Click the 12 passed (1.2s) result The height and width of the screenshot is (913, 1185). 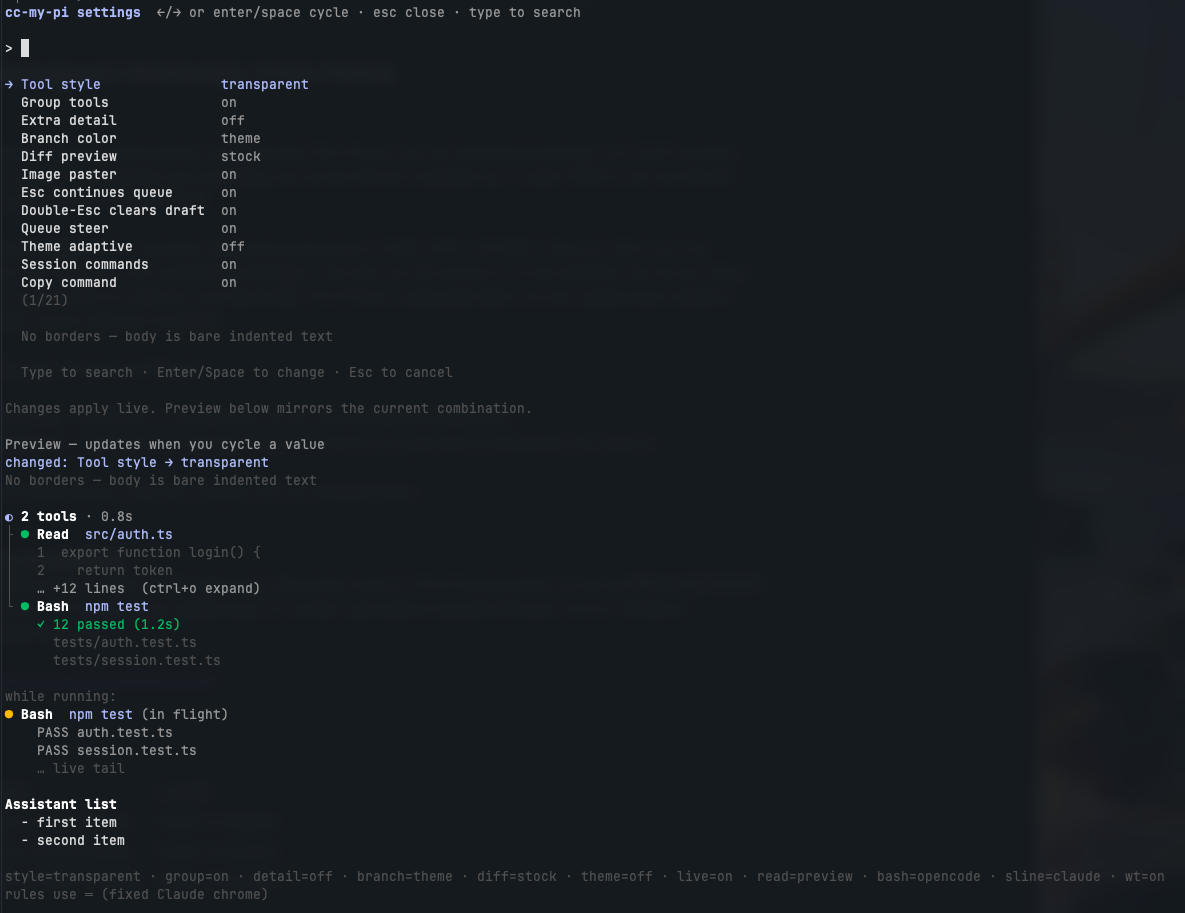pyautogui.click(x=116, y=624)
